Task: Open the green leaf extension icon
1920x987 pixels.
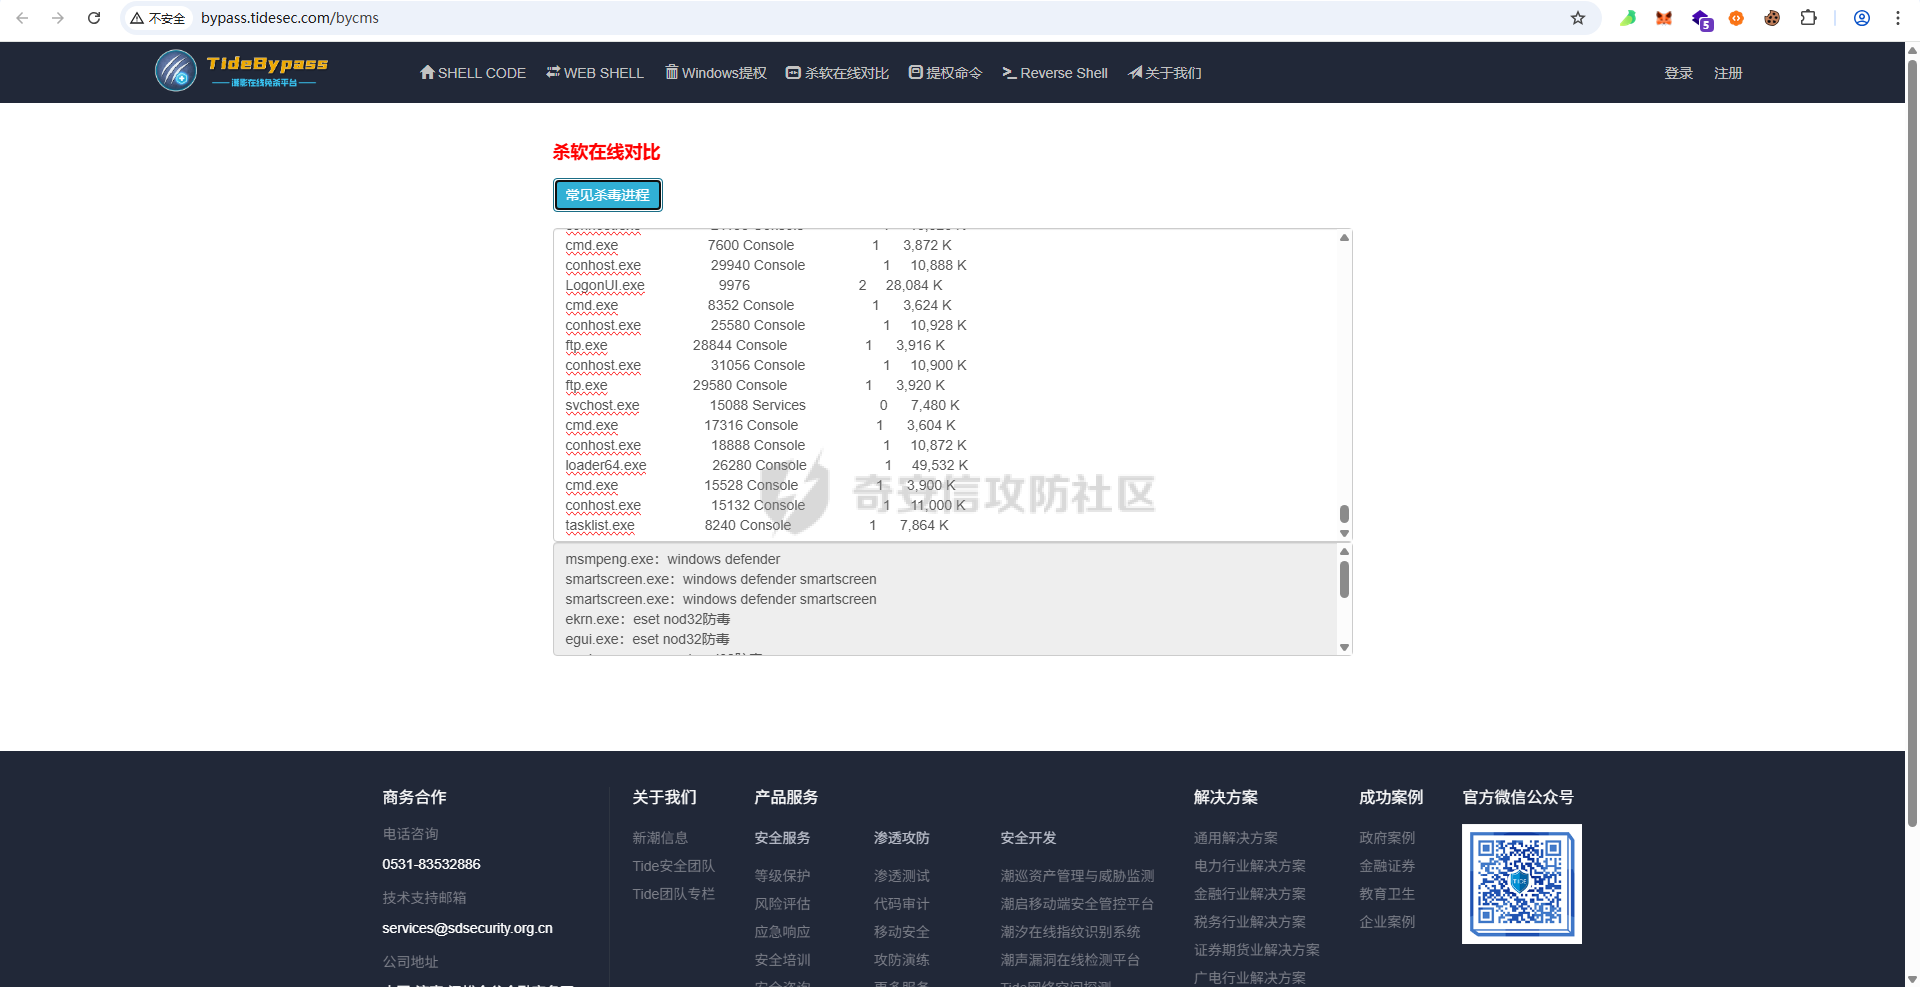Action: (x=1628, y=18)
